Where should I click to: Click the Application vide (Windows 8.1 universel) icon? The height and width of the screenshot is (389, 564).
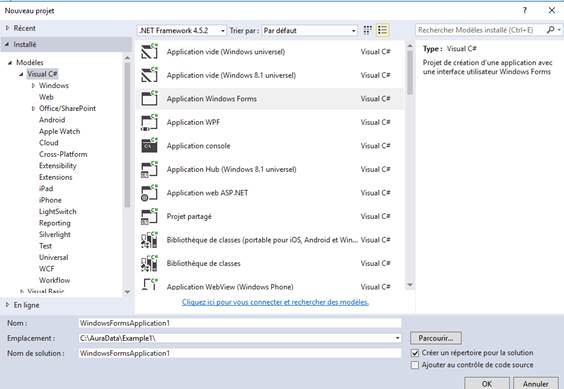pyautogui.click(x=149, y=74)
